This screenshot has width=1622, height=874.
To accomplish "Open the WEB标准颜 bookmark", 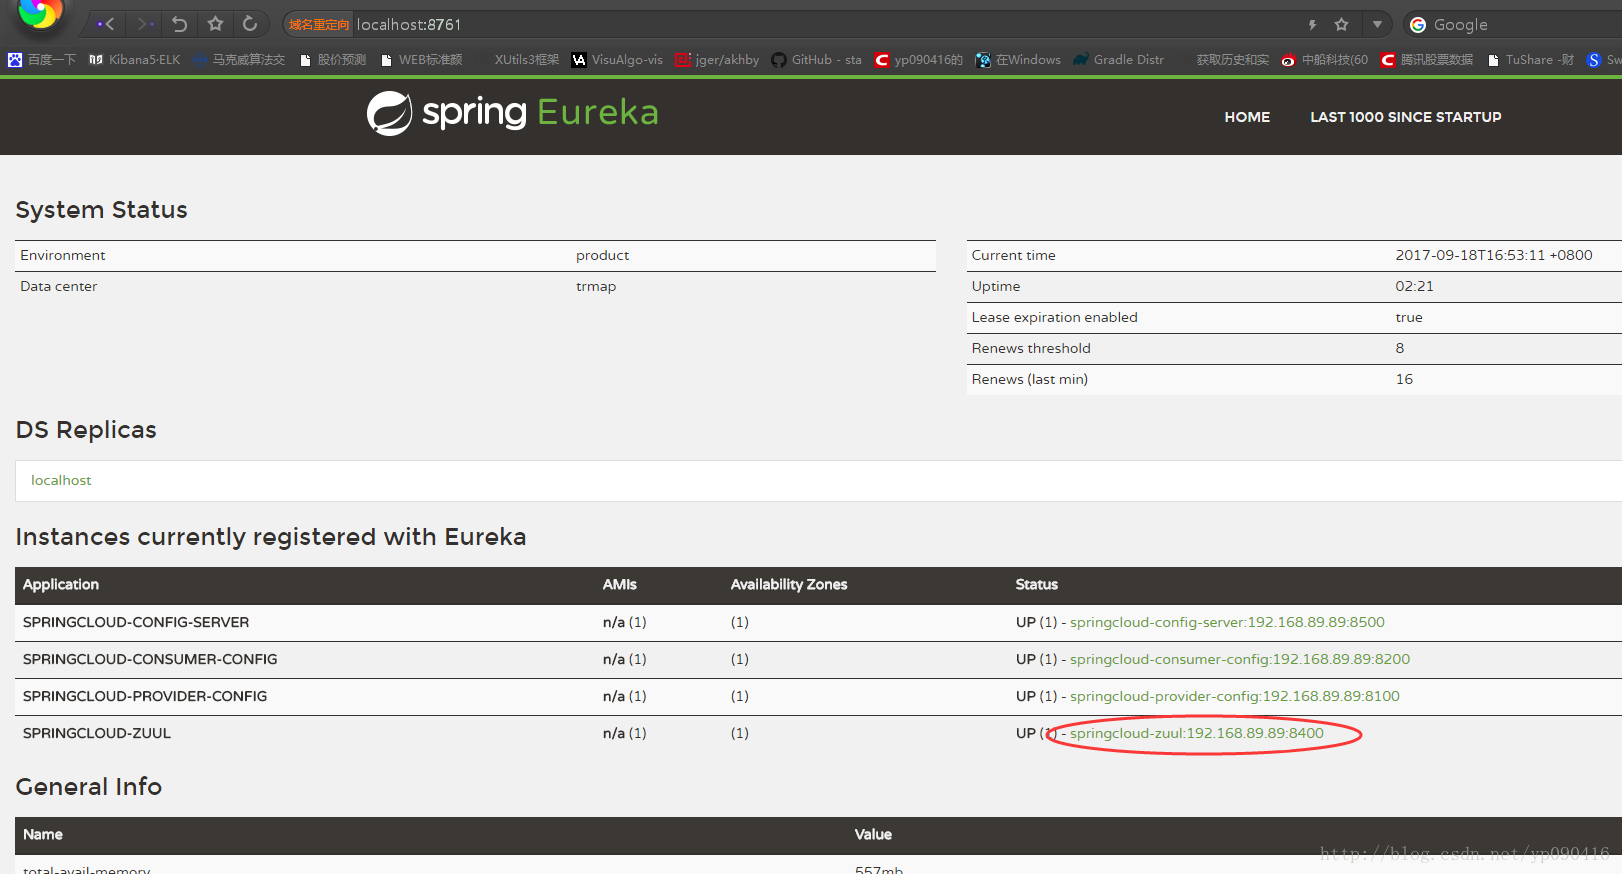I will point(421,60).
